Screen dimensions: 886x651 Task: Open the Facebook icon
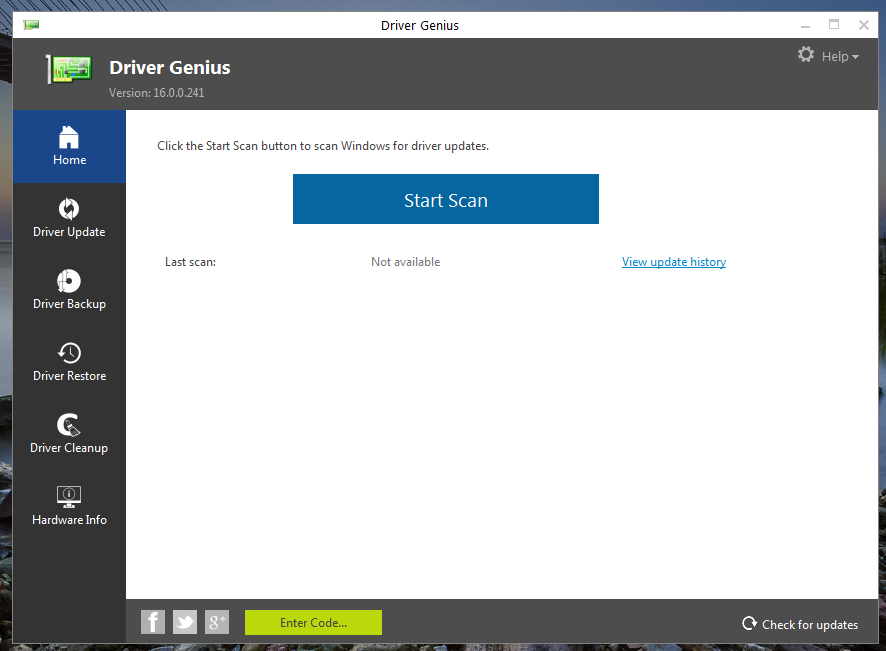(153, 622)
